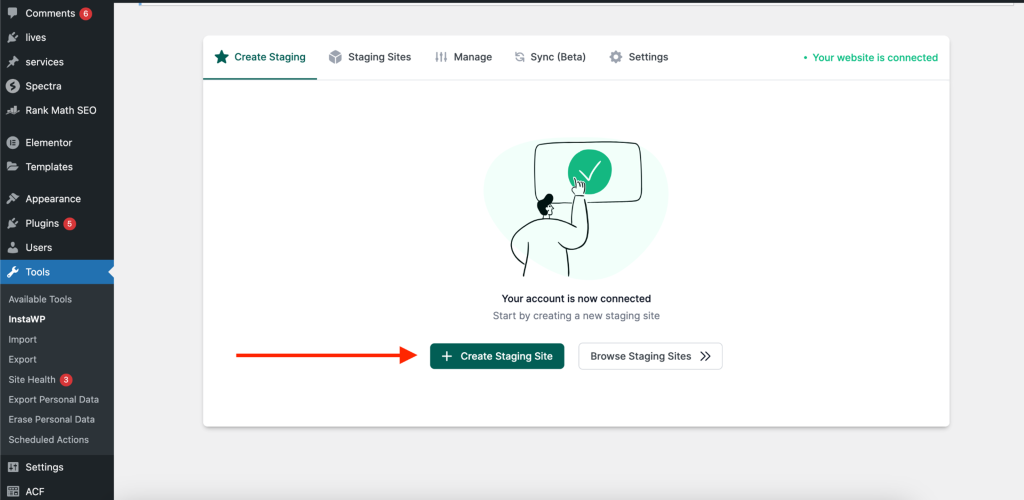Click the Elementor logo icon
Image resolution: width=1024 pixels, height=500 pixels.
tap(12, 142)
